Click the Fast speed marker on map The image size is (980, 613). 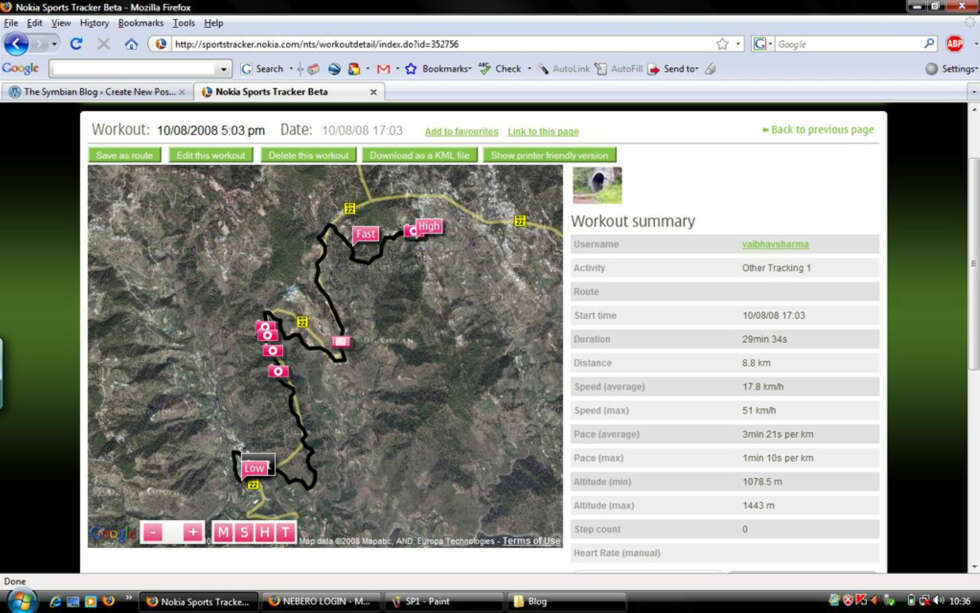366,234
